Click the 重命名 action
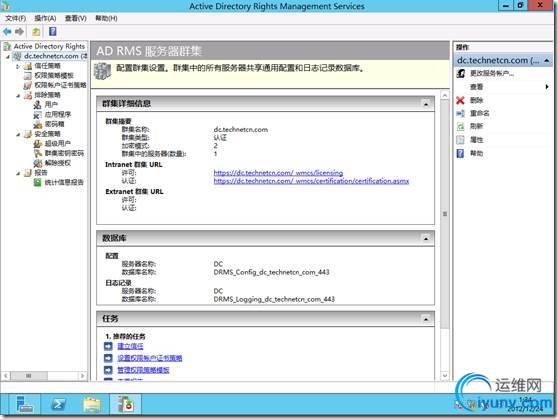This screenshot has height=419, width=558. coord(479,114)
